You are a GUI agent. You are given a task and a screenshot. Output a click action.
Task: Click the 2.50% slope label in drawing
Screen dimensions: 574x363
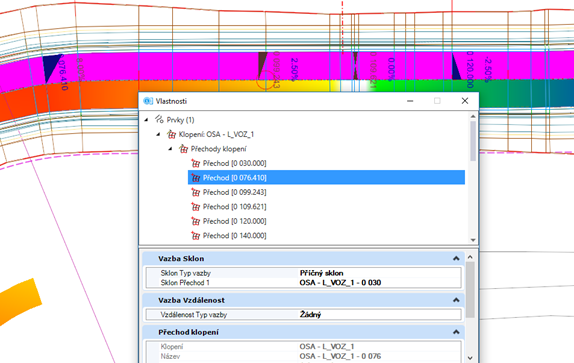point(294,69)
